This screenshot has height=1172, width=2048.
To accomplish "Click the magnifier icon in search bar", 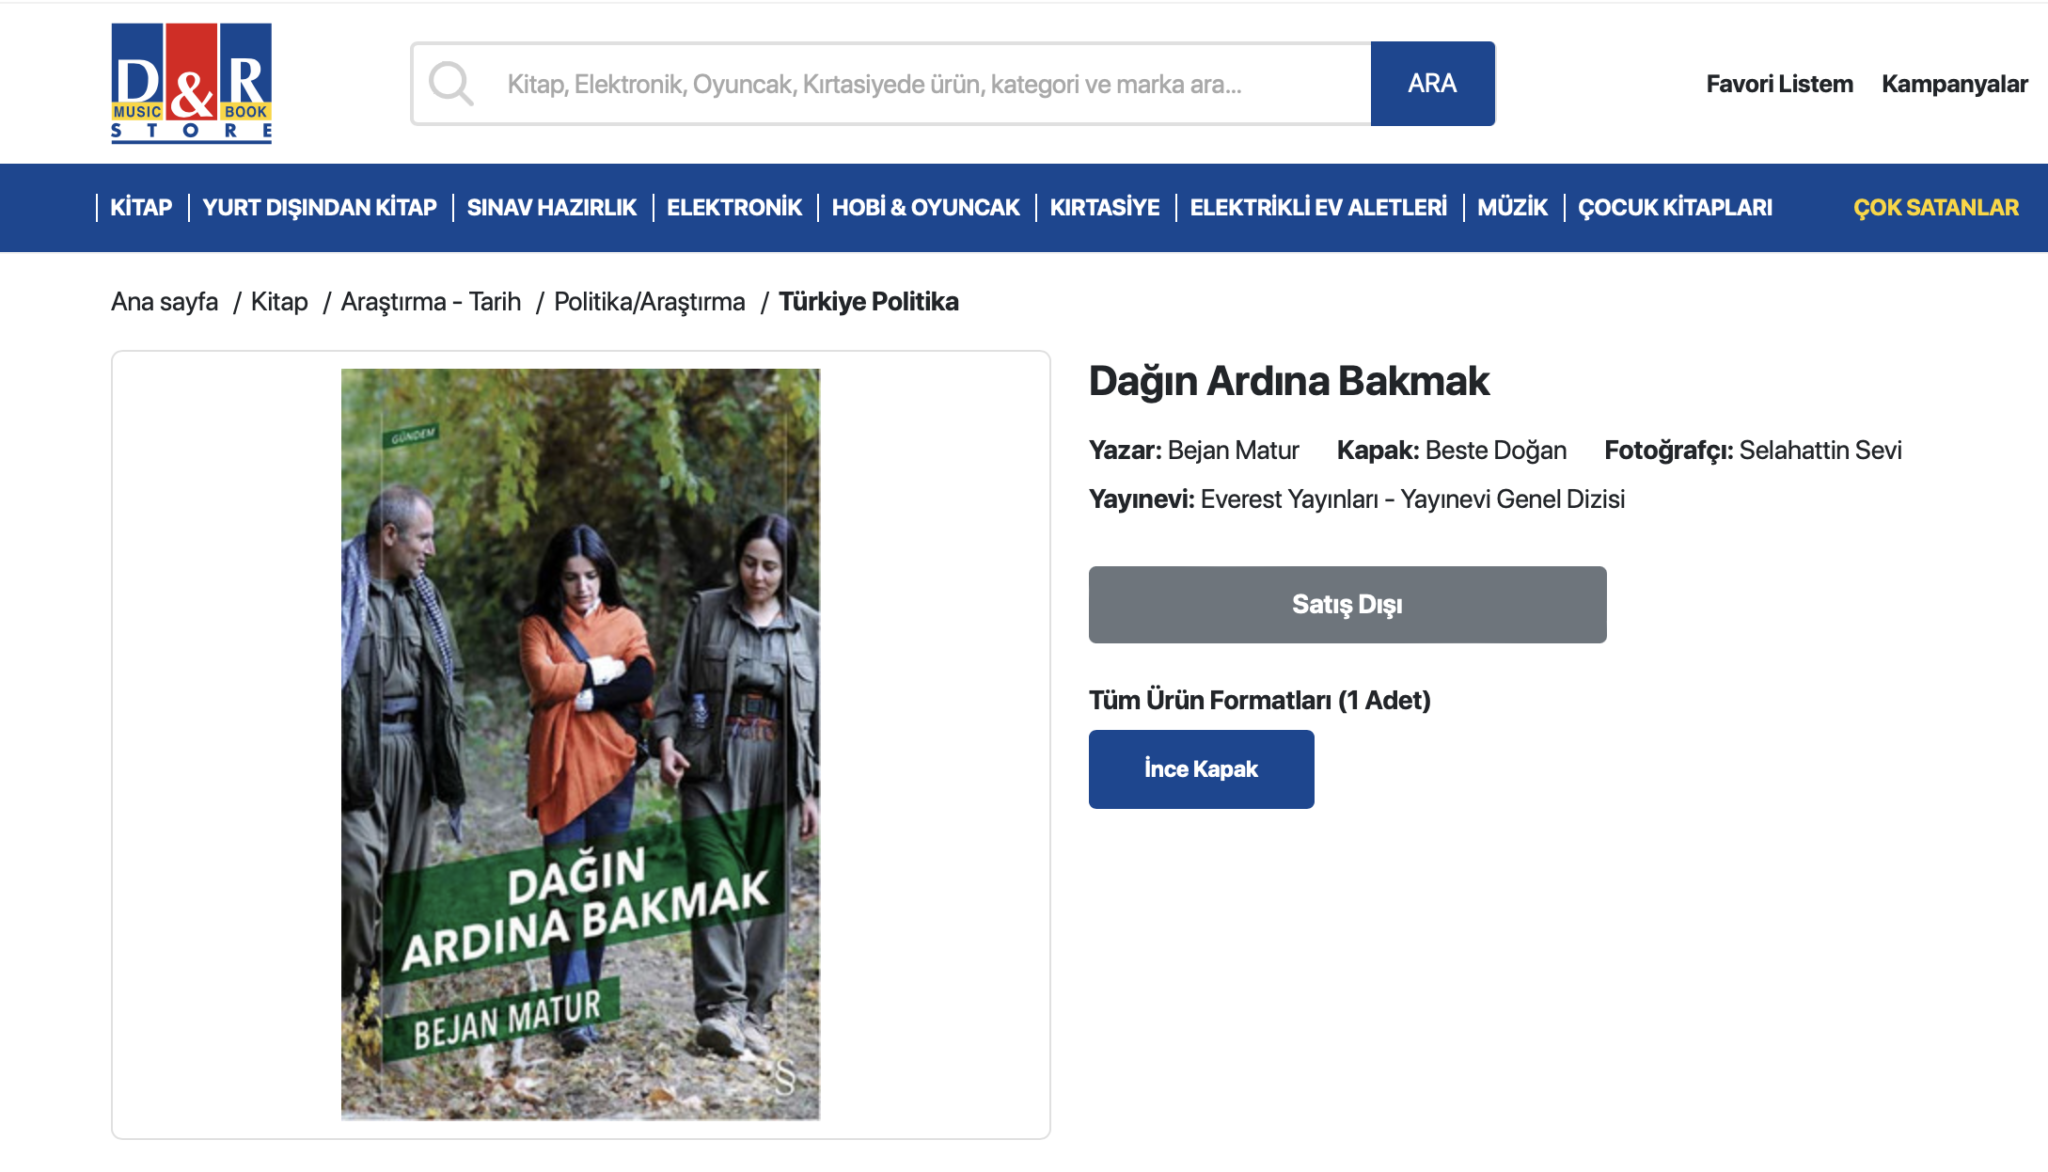I will click(x=451, y=84).
